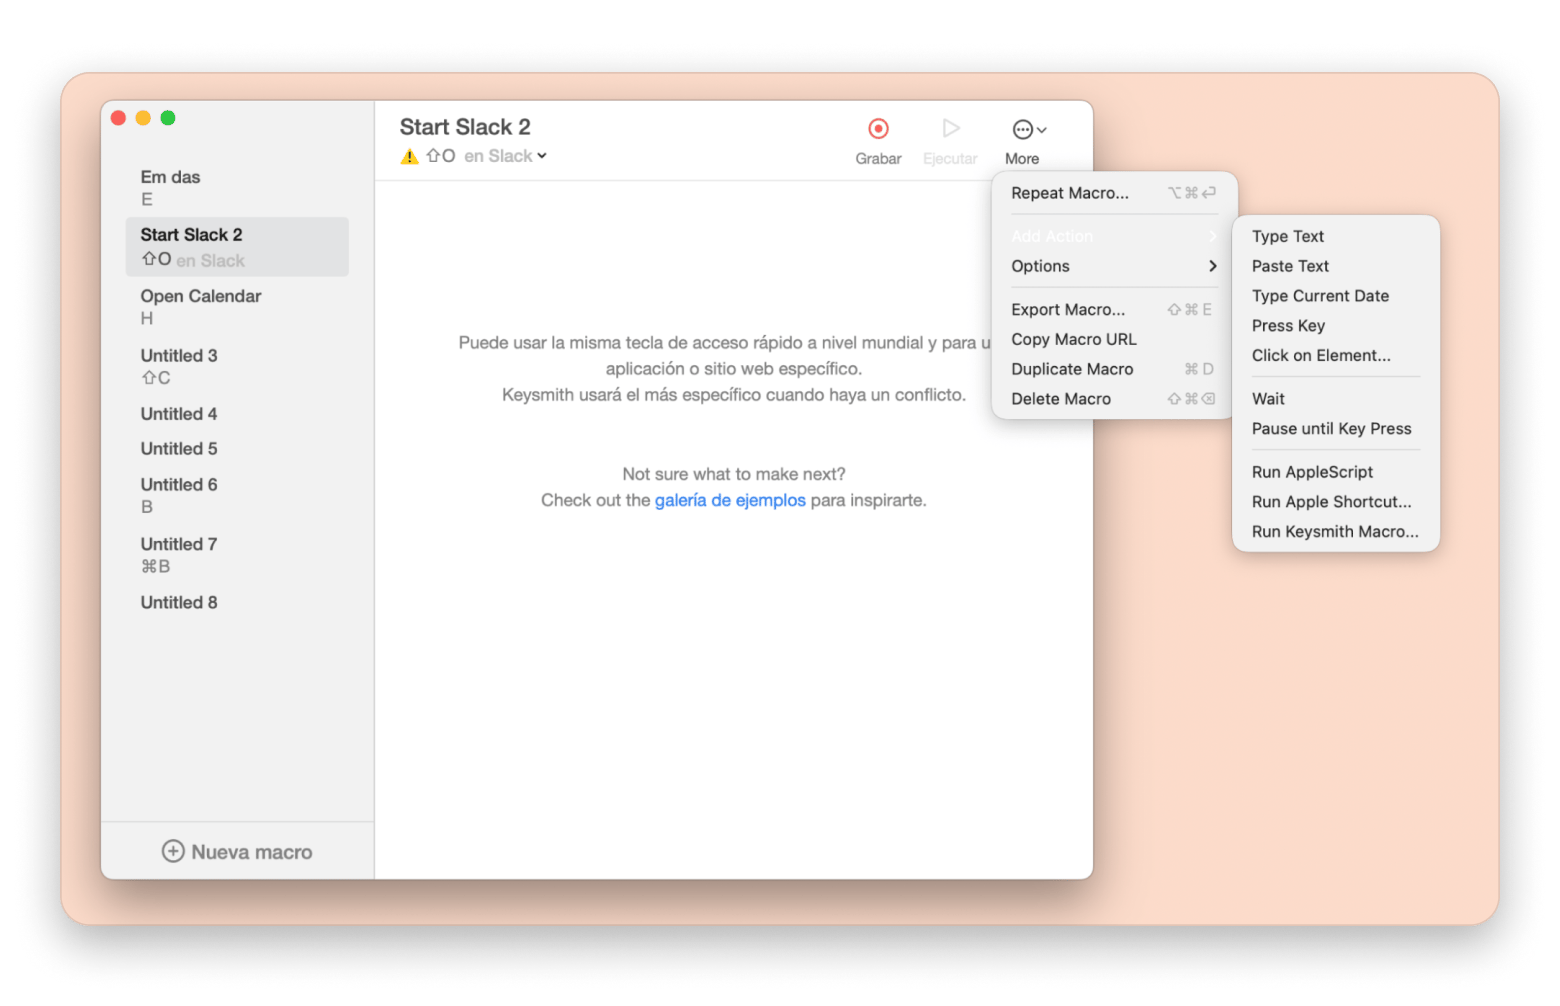Image resolution: width=1560 pixels, height=1006 pixels.
Task: Add a Wait action
Action: tap(1335, 399)
